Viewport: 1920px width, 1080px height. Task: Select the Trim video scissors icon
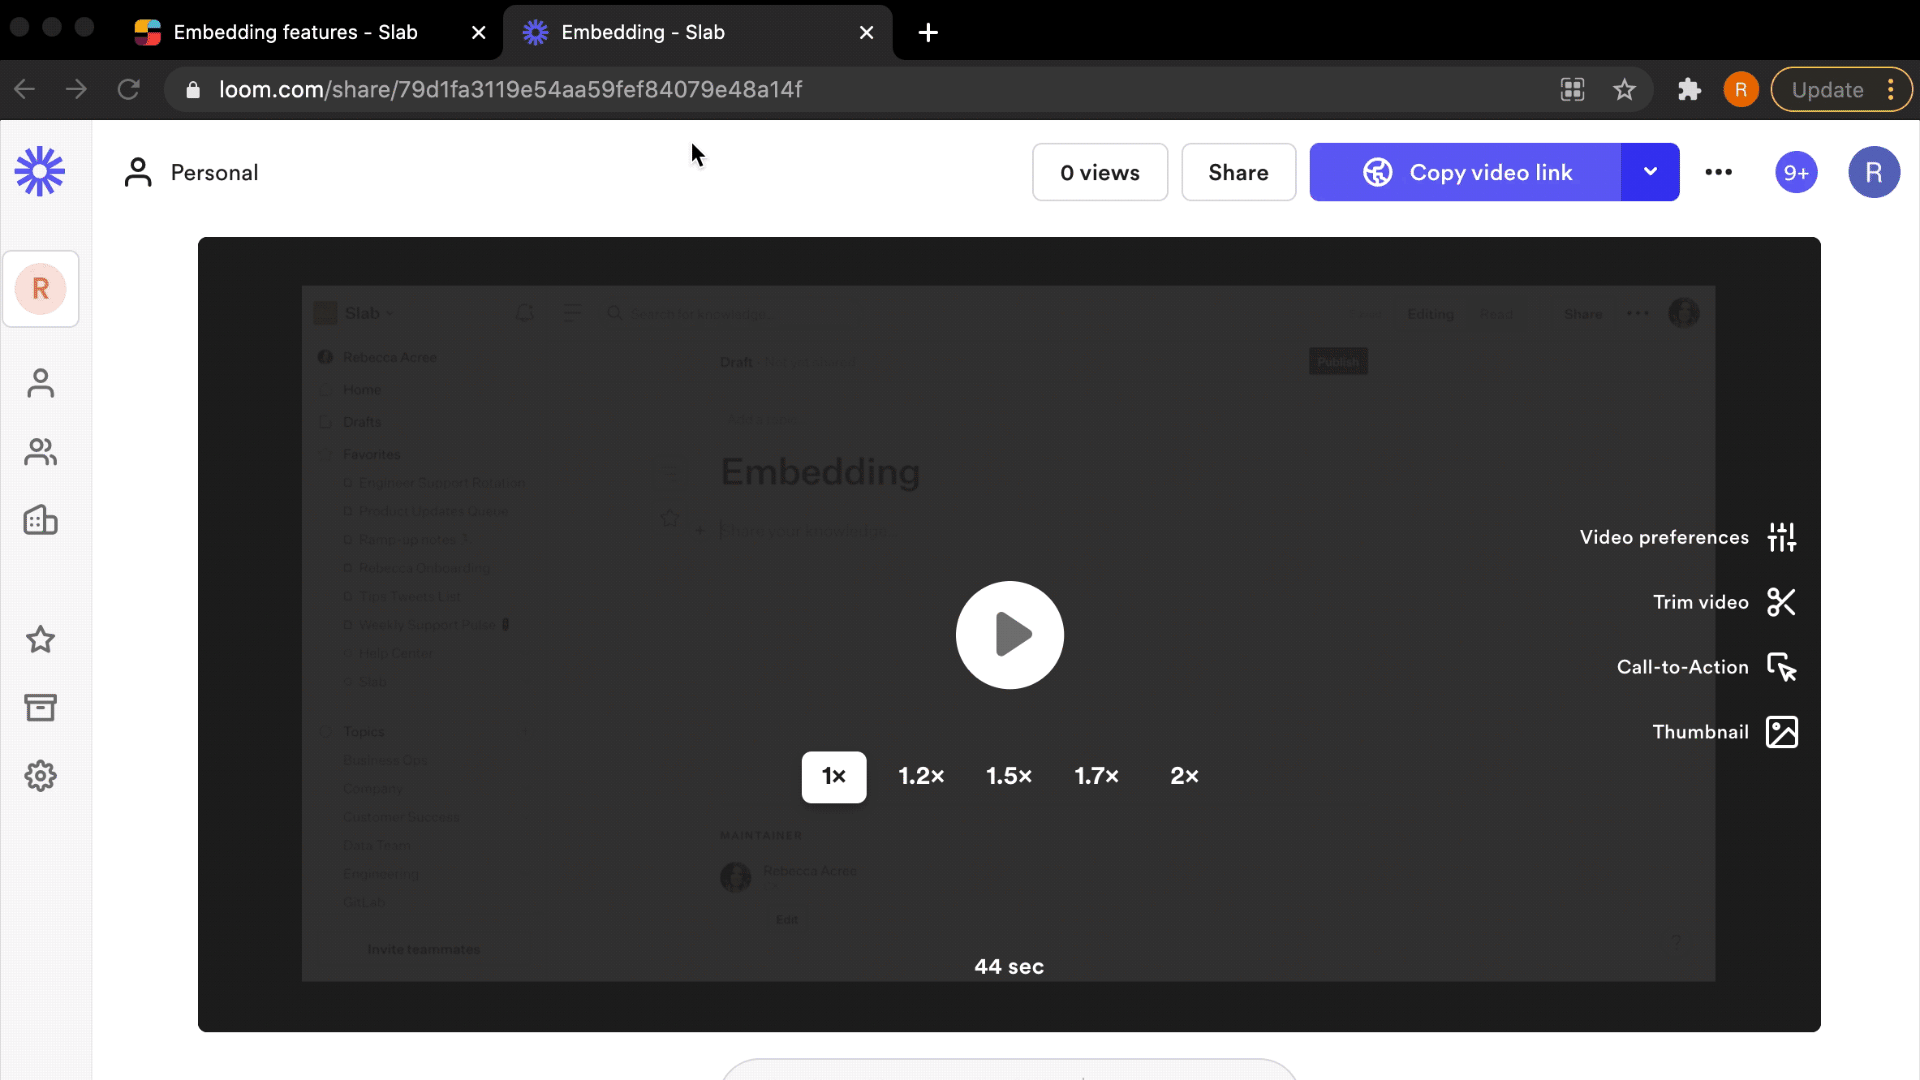[1783, 602]
